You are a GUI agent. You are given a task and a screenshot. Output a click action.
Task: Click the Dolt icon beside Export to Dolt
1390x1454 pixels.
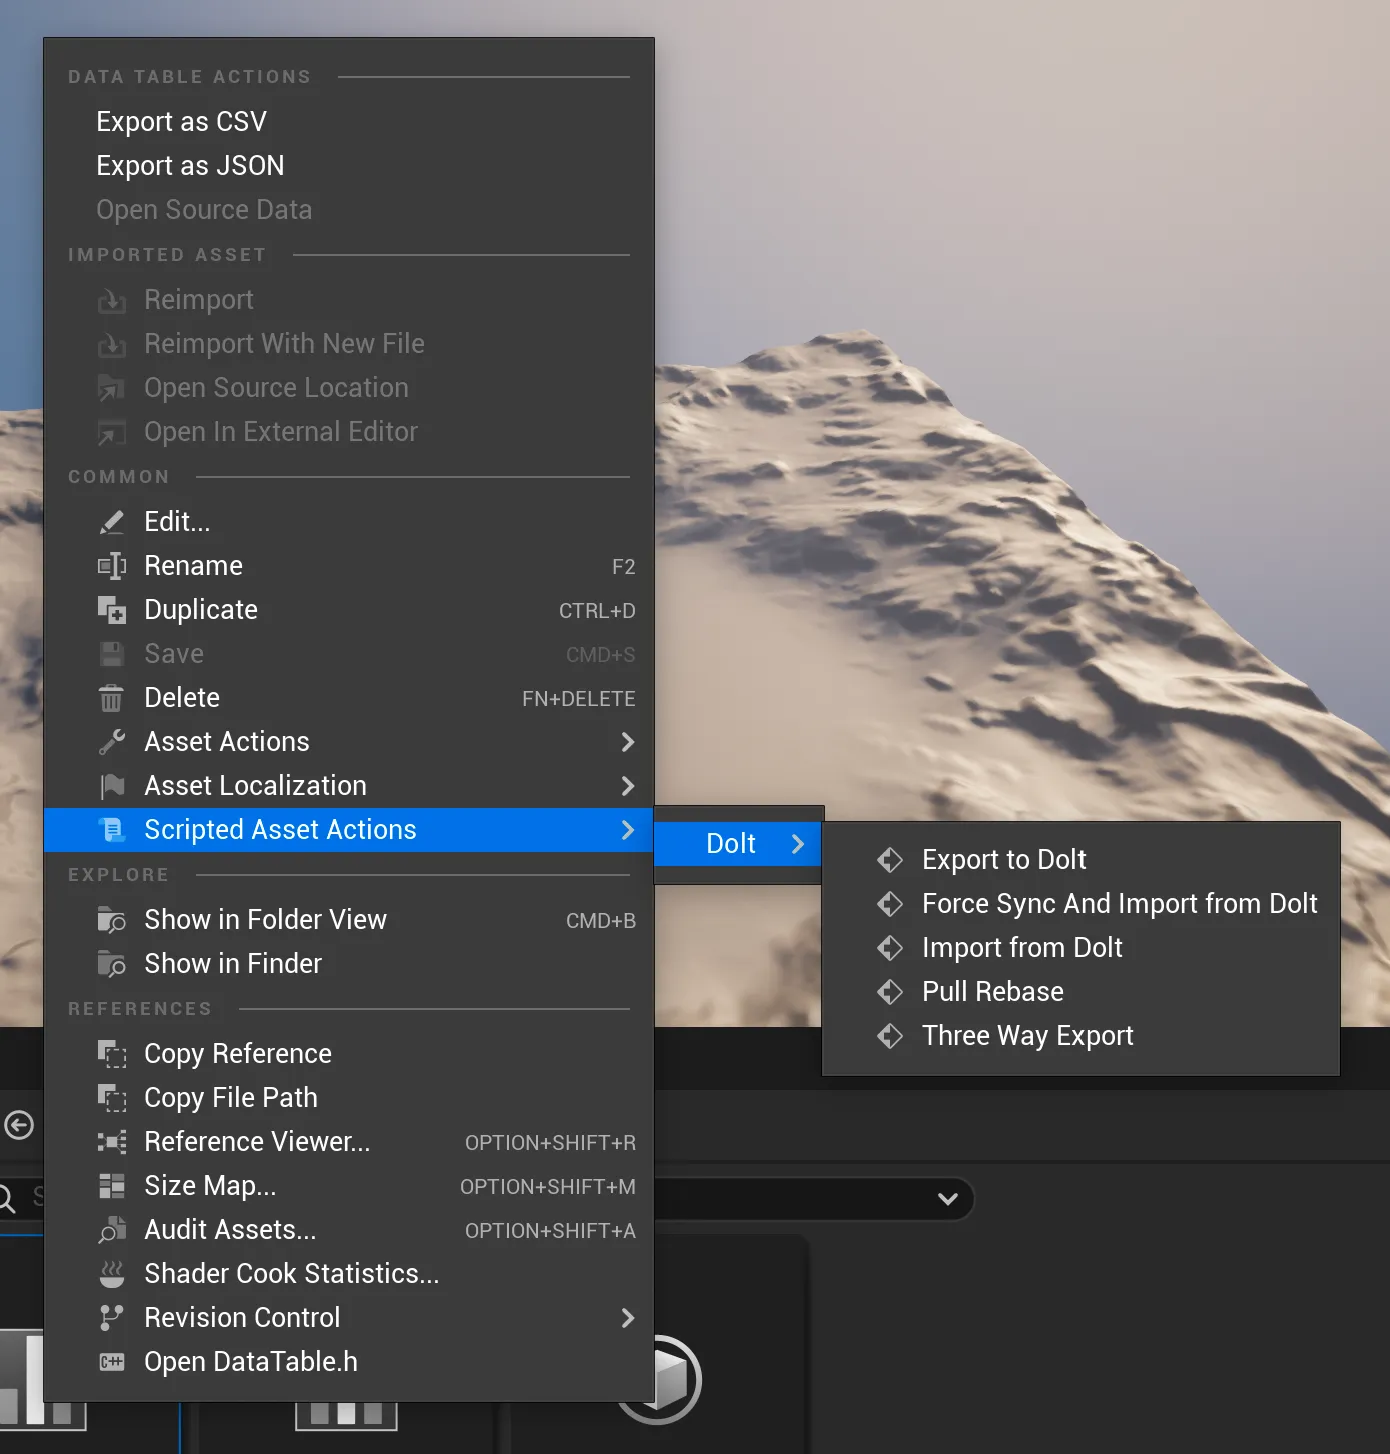(890, 859)
